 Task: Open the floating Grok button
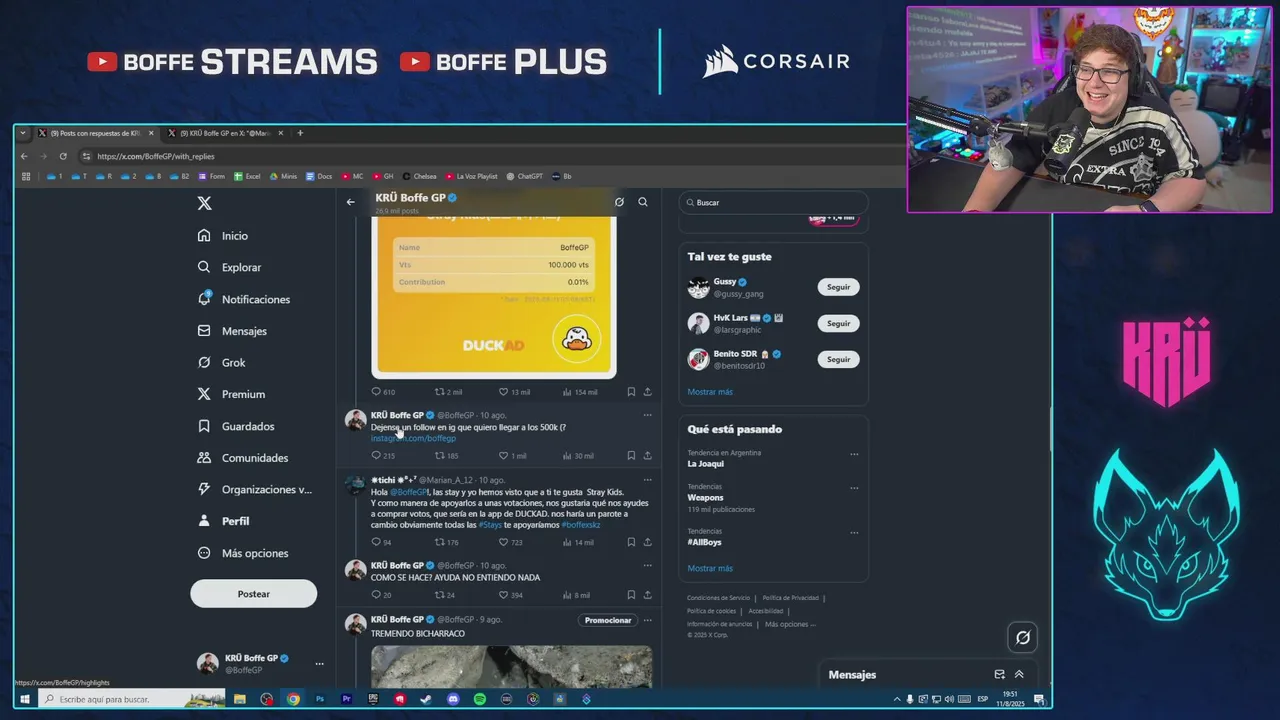[x=1022, y=638]
